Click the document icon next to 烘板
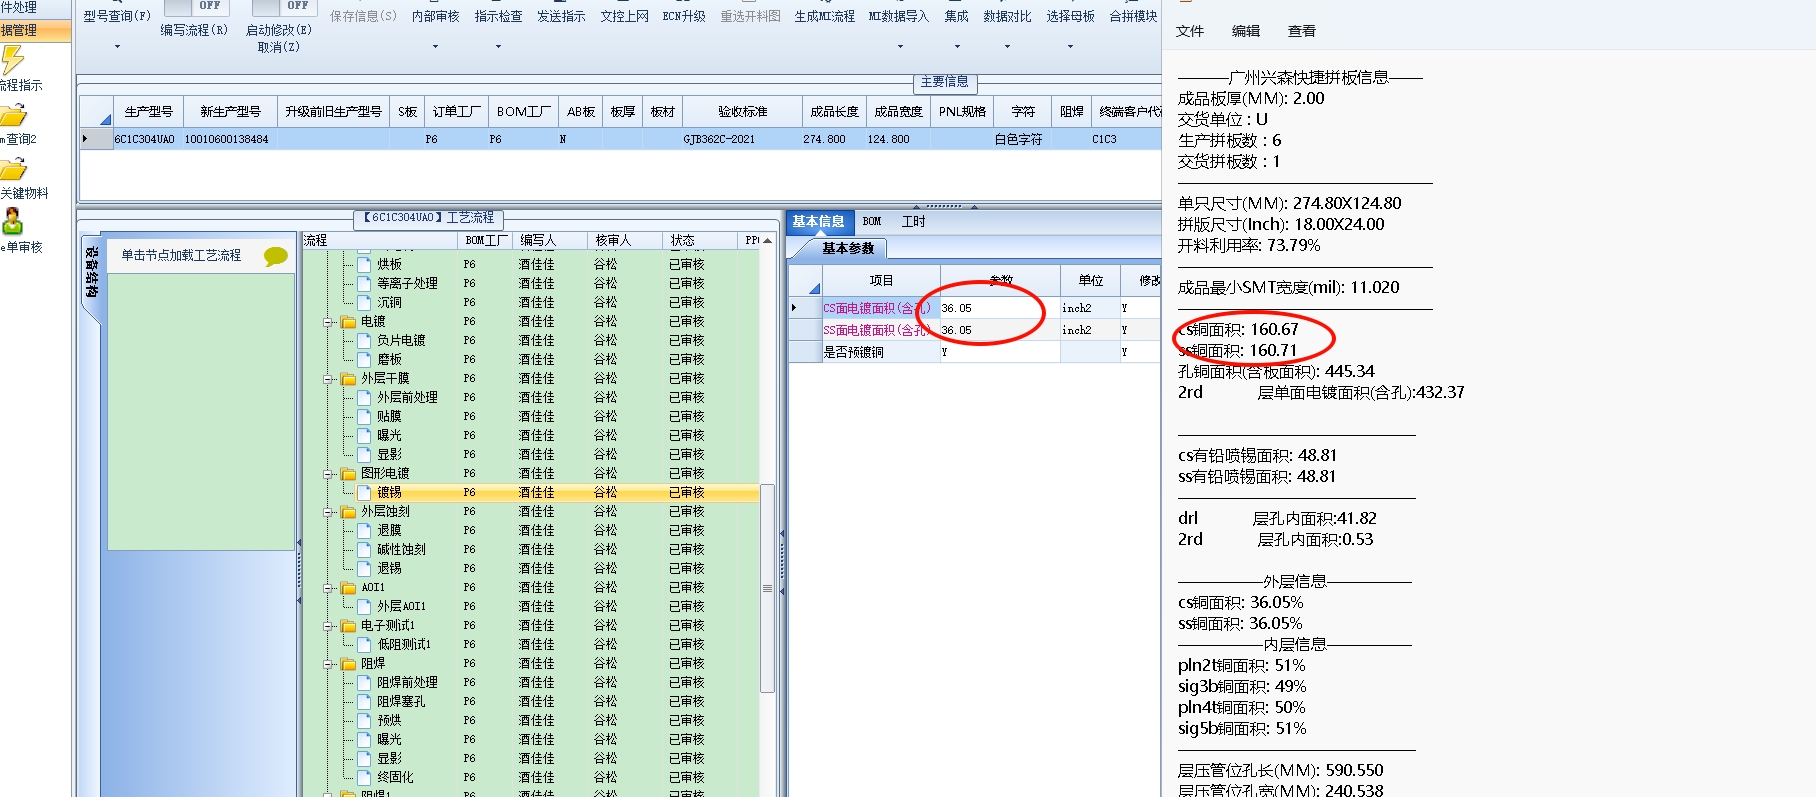This screenshot has height=797, width=1816. 364,265
